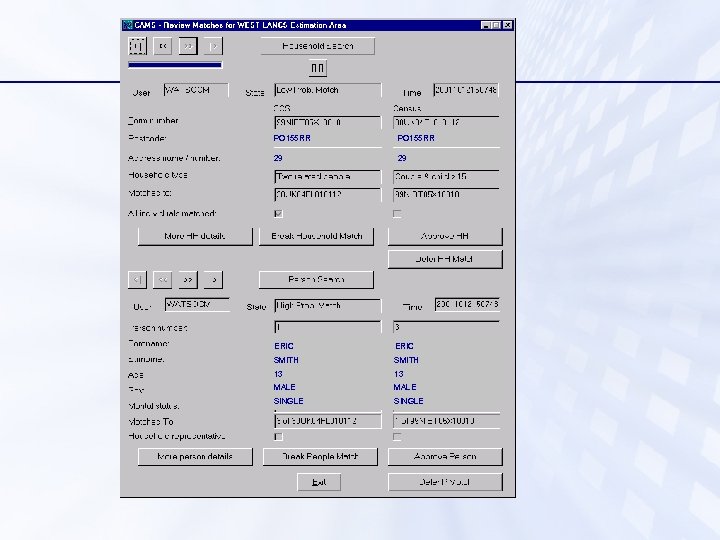Click person section User field

[x=197, y=304]
